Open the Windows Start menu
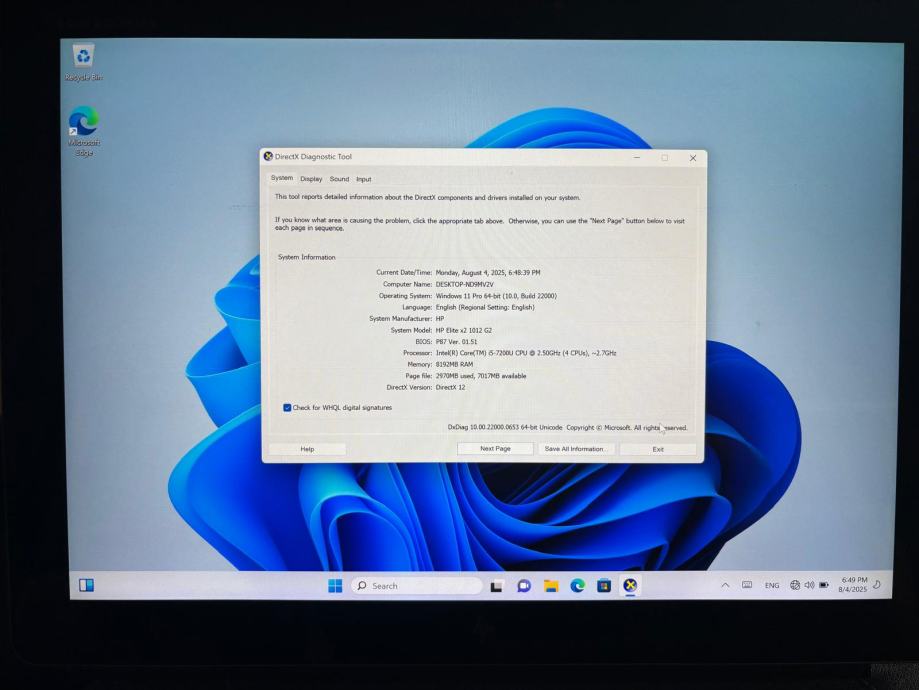Viewport: 919px width, 690px height. [x=335, y=586]
